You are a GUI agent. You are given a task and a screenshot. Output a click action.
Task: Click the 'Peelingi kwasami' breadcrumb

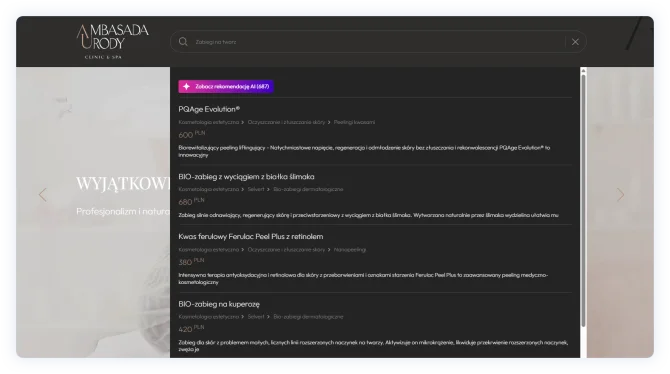pos(354,122)
